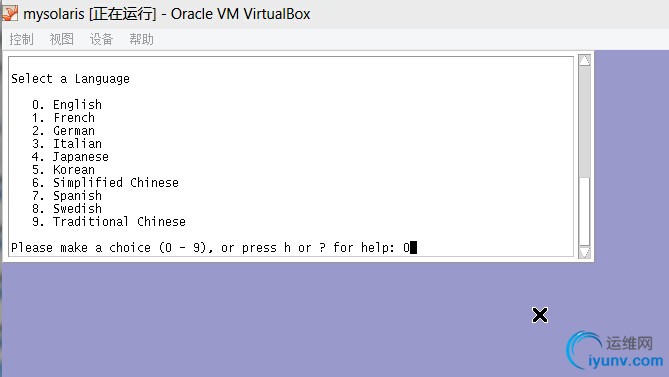Click the choice input cursor after help prompt
This screenshot has width=669, height=377.
coord(413,247)
